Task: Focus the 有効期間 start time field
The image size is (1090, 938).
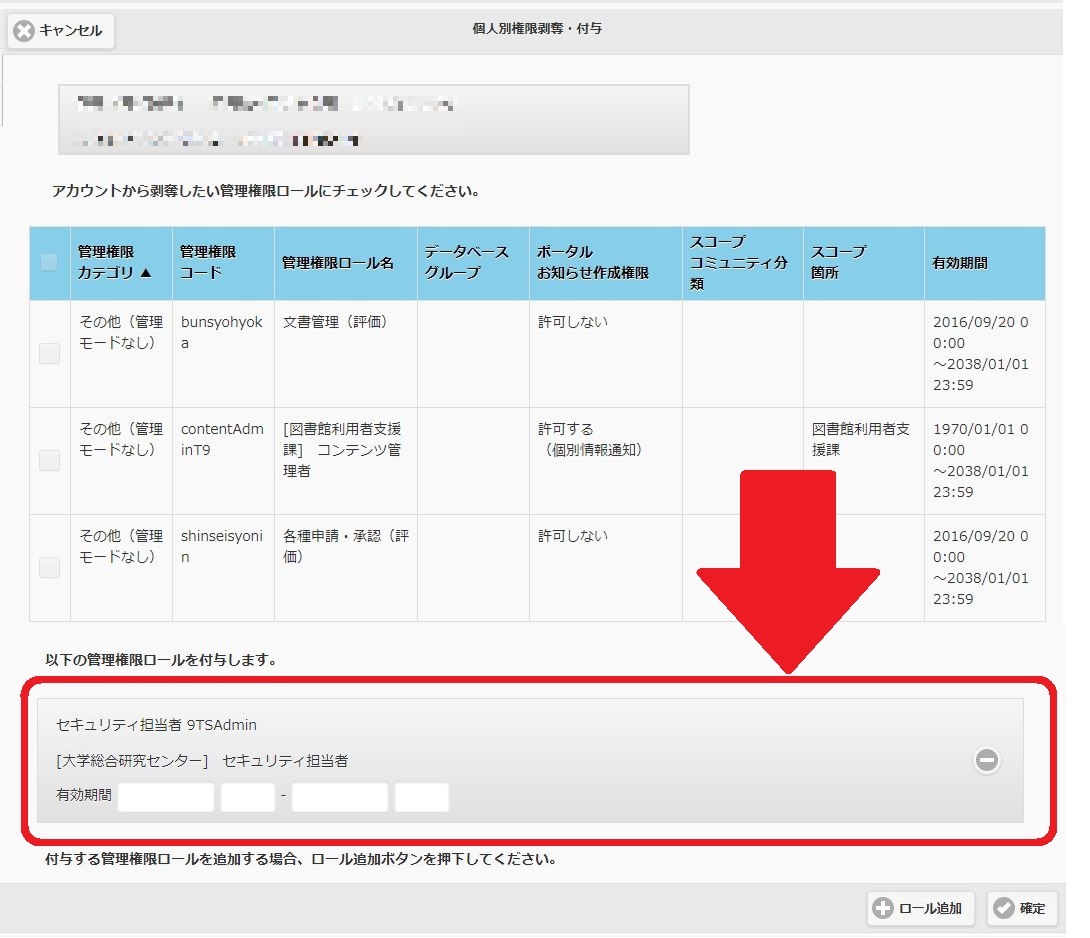Action: [248, 797]
